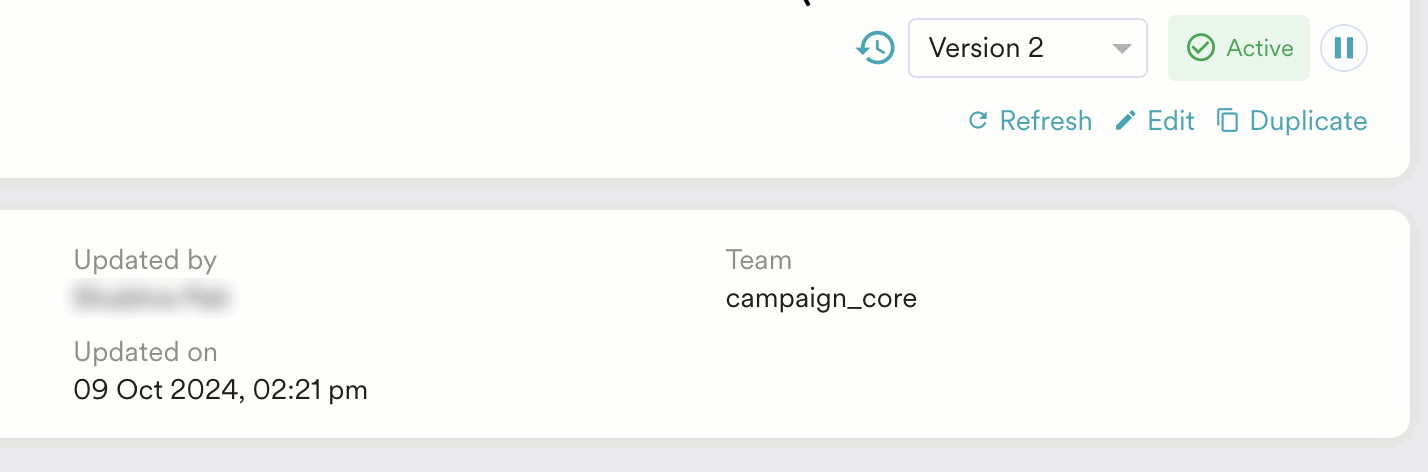Viewport: 1428px width, 472px height.
Task: Click the Updated by label
Action: [145, 260]
